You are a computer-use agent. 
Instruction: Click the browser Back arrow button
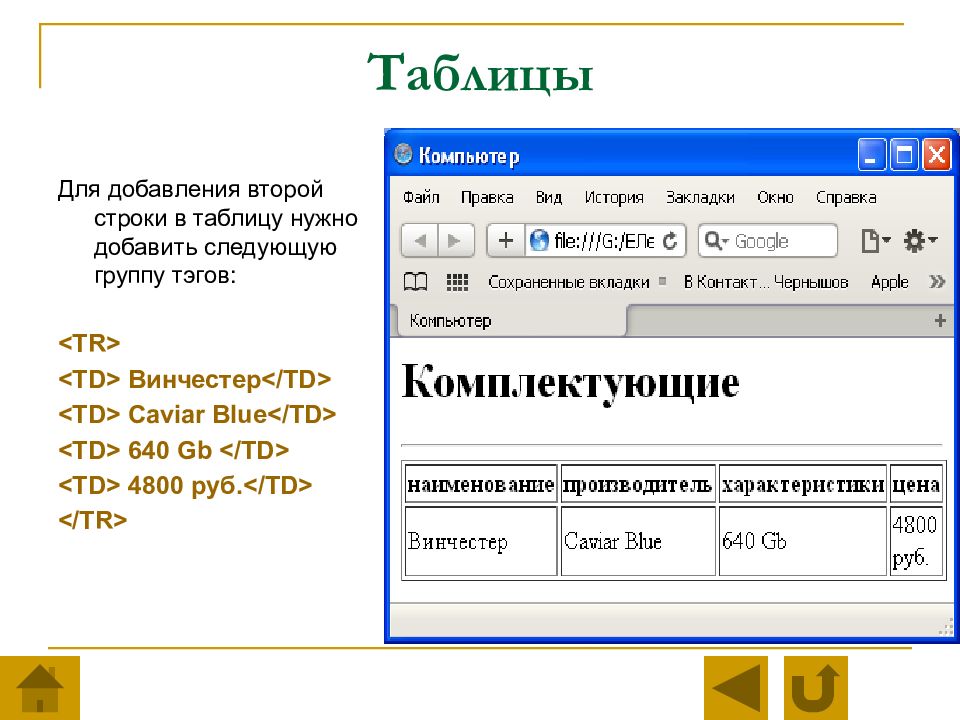[x=420, y=241]
